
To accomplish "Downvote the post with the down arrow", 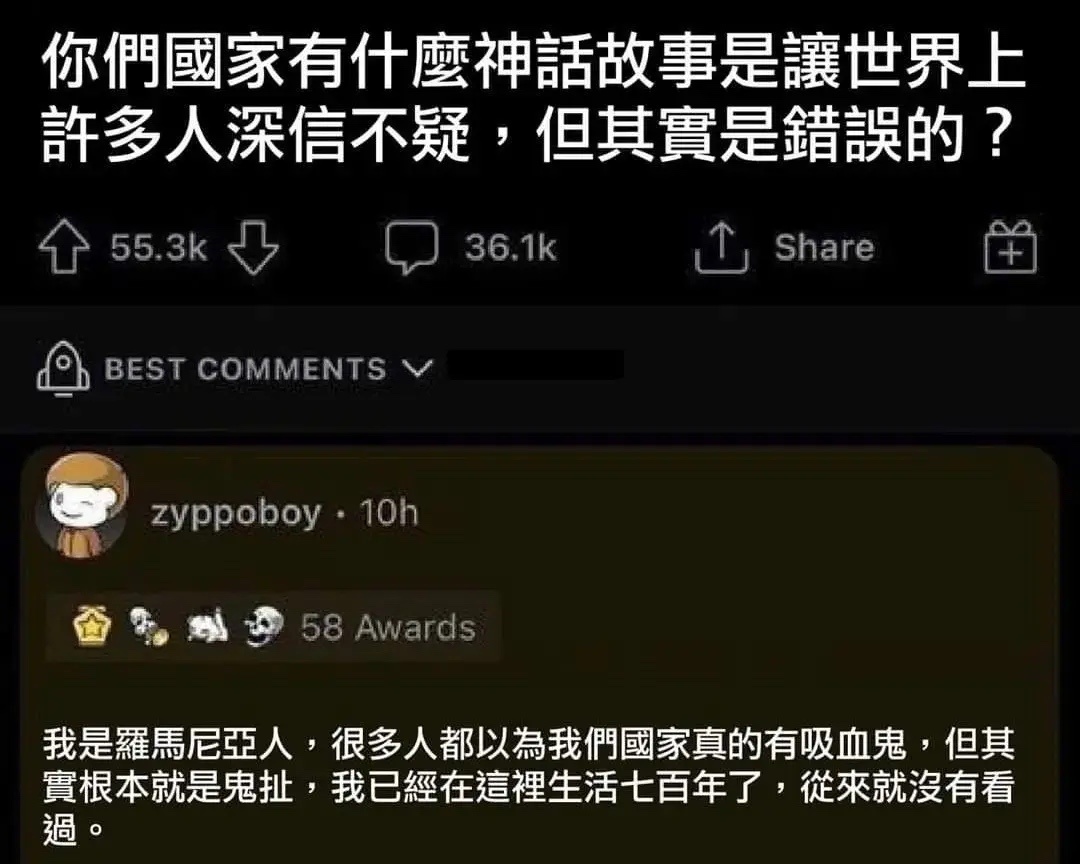I will (253, 247).
